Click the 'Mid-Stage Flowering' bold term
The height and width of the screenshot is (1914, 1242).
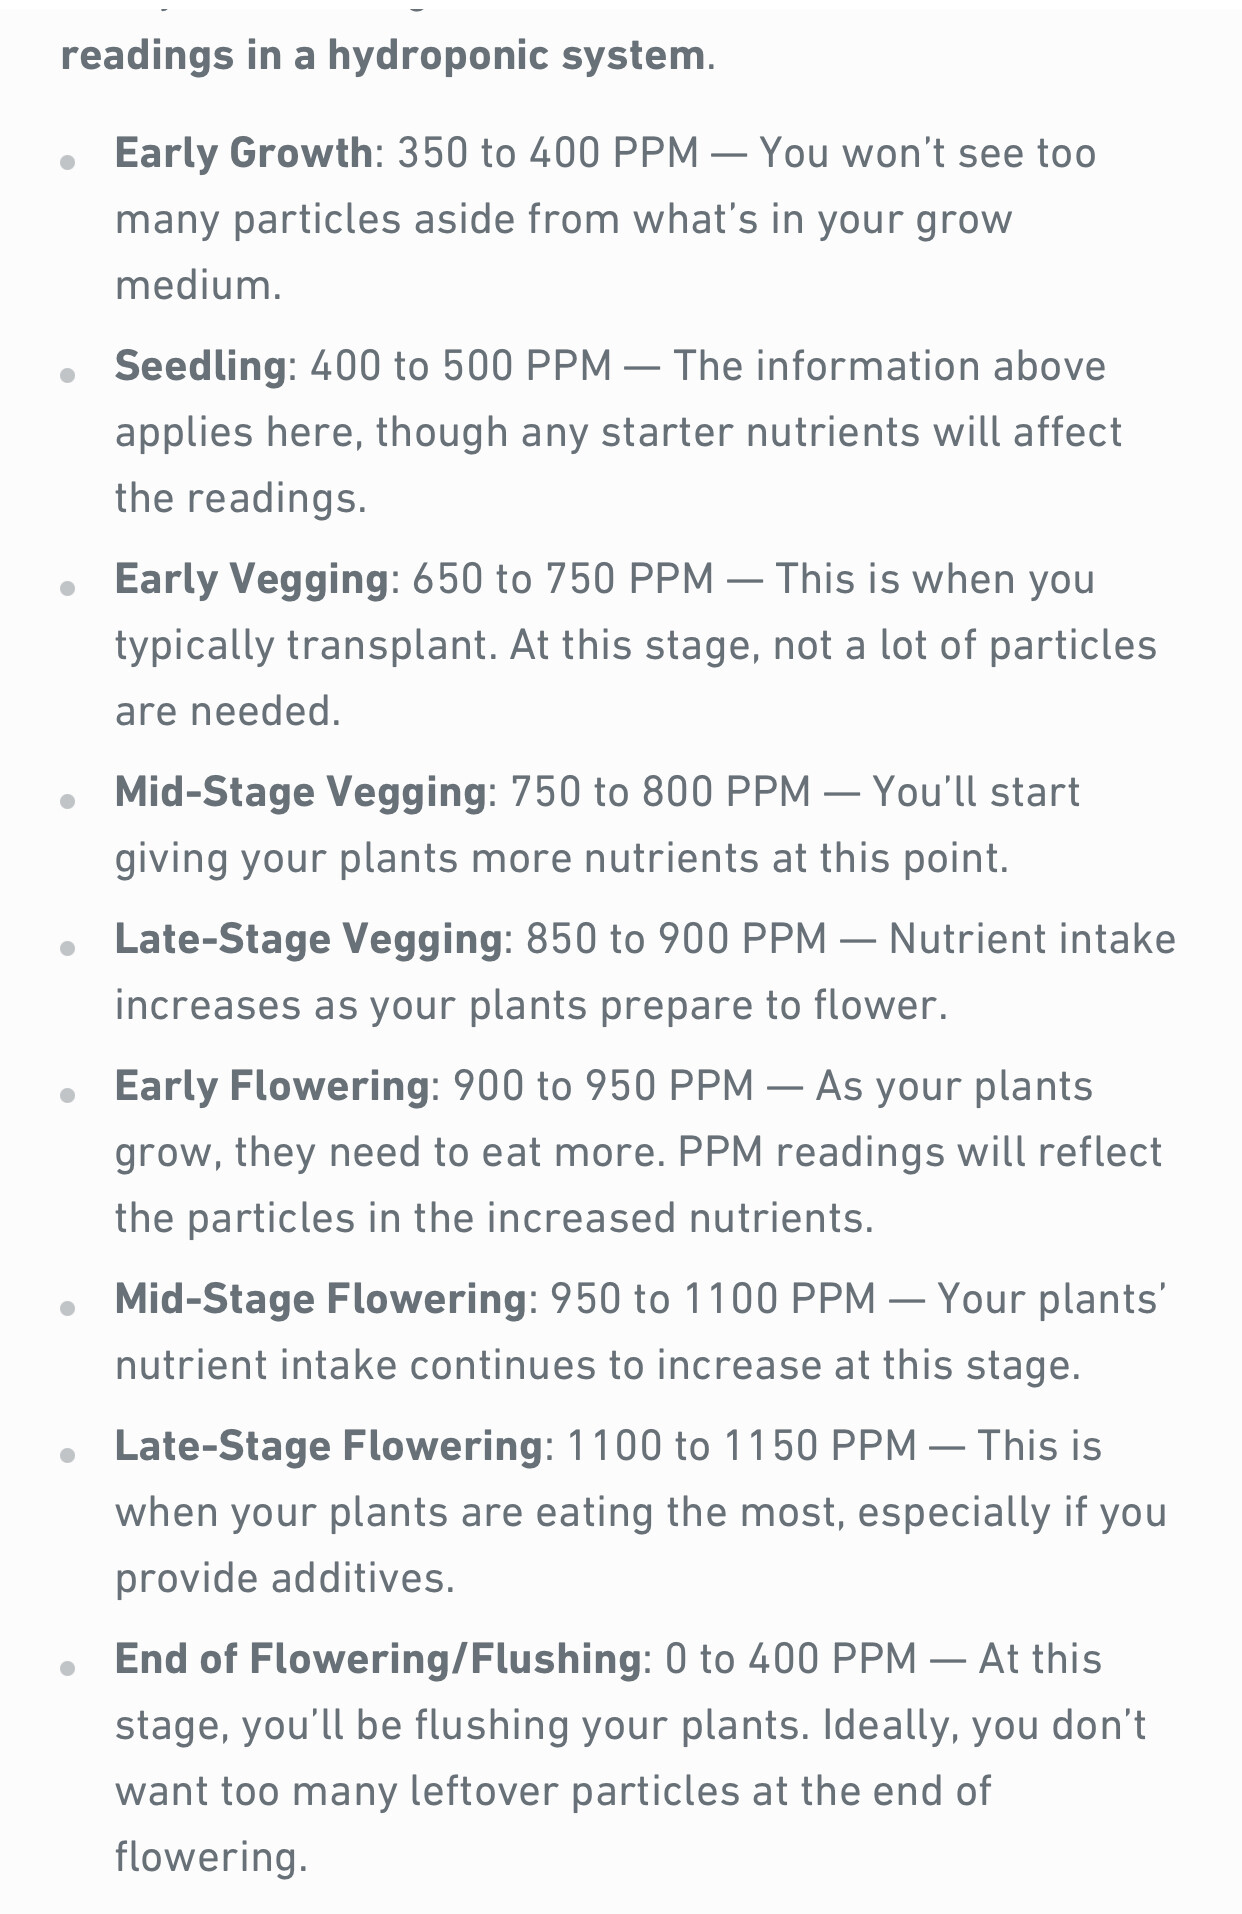pyautogui.click(x=321, y=1299)
